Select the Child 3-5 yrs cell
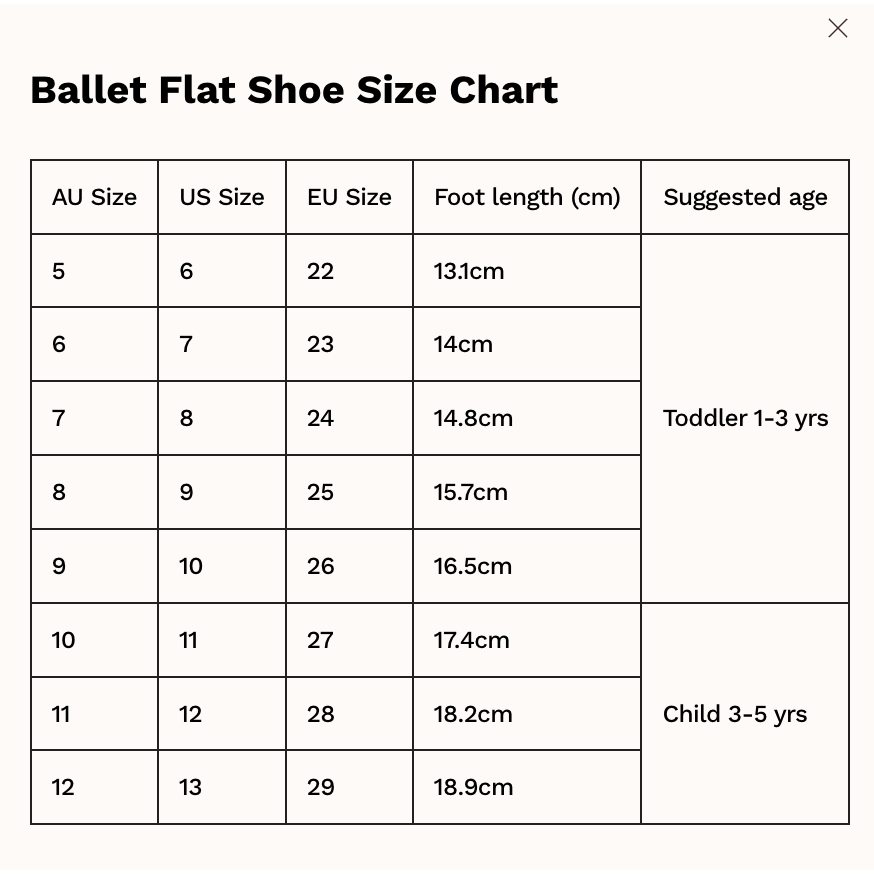Screen dimensions: 874x874 [x=745, y=713]
